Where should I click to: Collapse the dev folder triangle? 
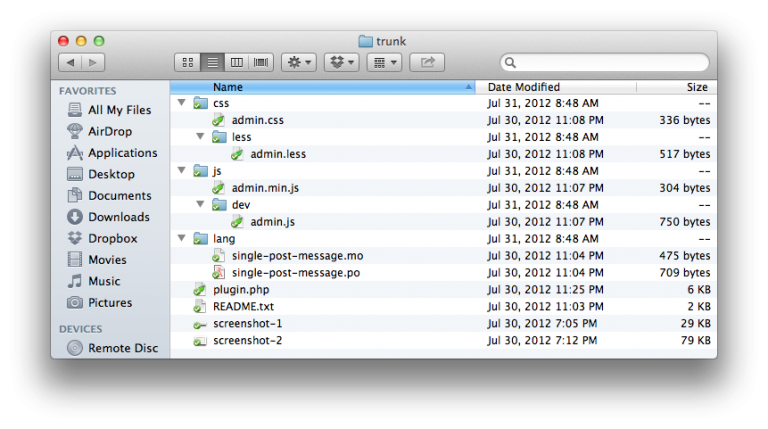pyautogui.click(x=200, y=204)
